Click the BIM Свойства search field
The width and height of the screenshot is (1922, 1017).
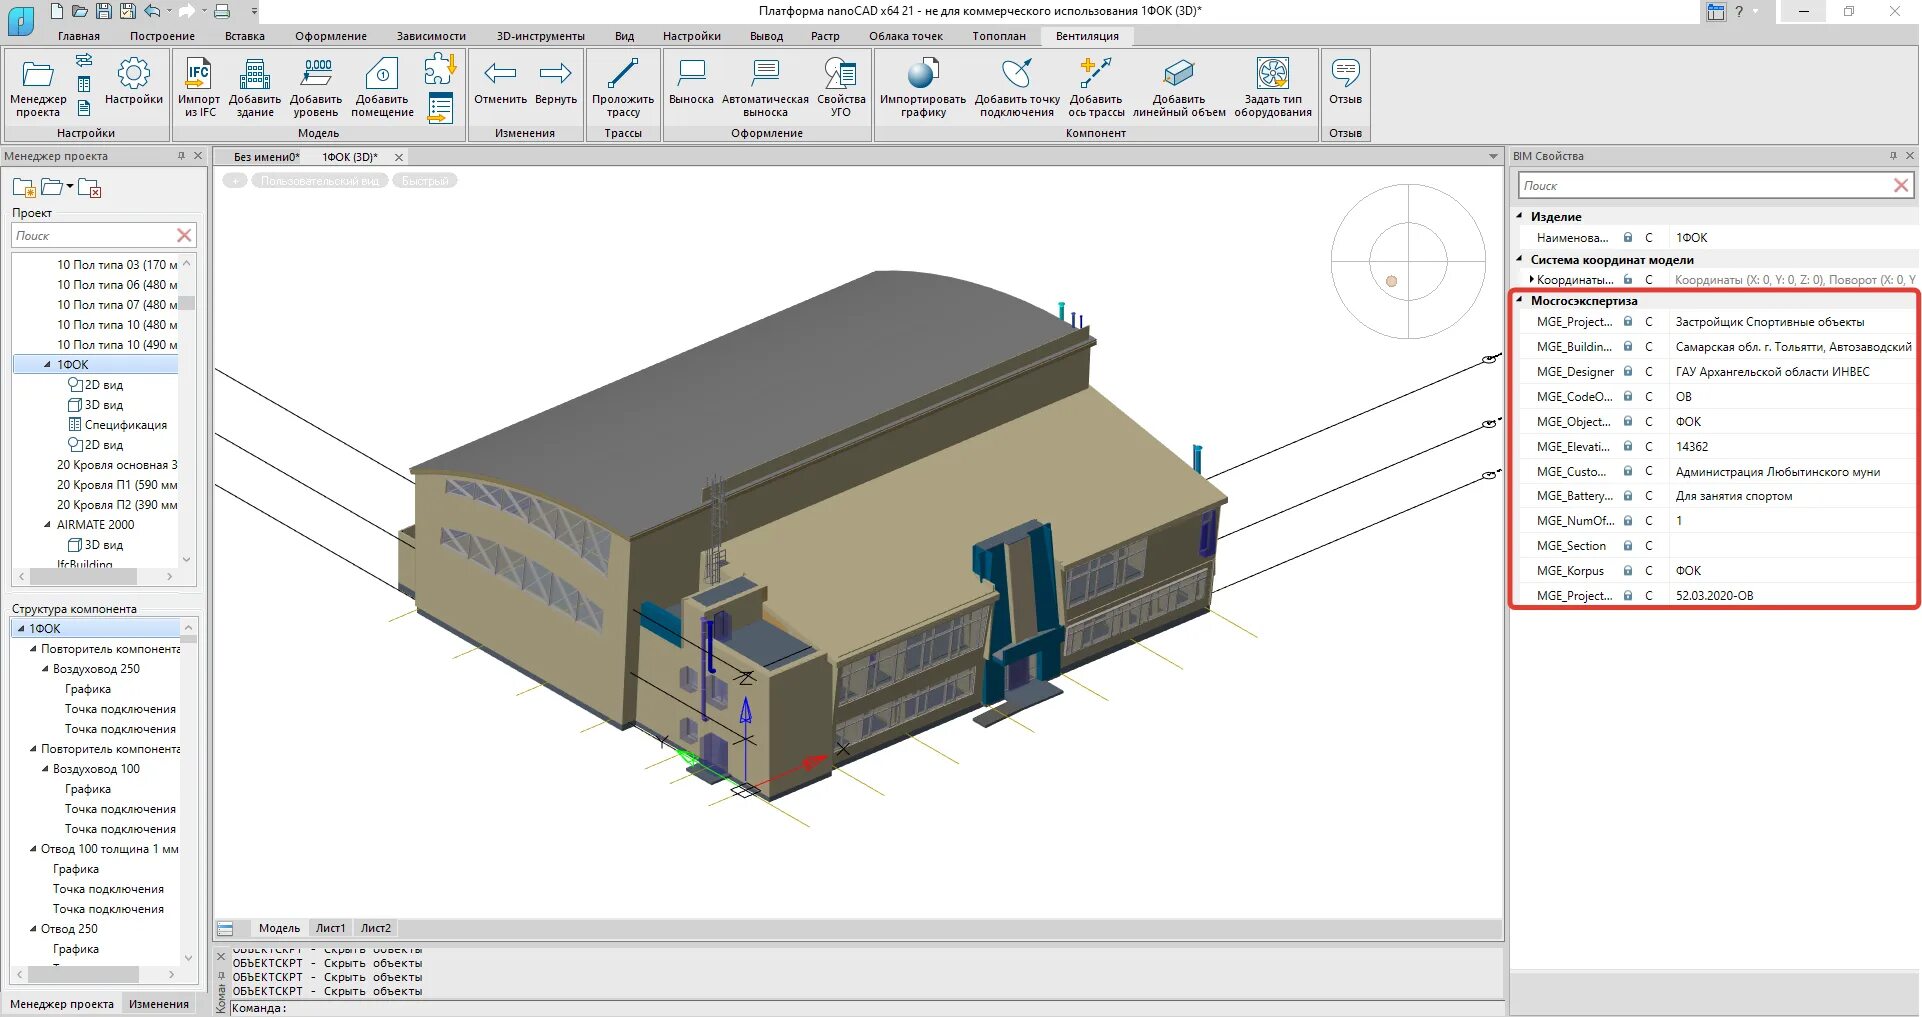point(1703,186)
